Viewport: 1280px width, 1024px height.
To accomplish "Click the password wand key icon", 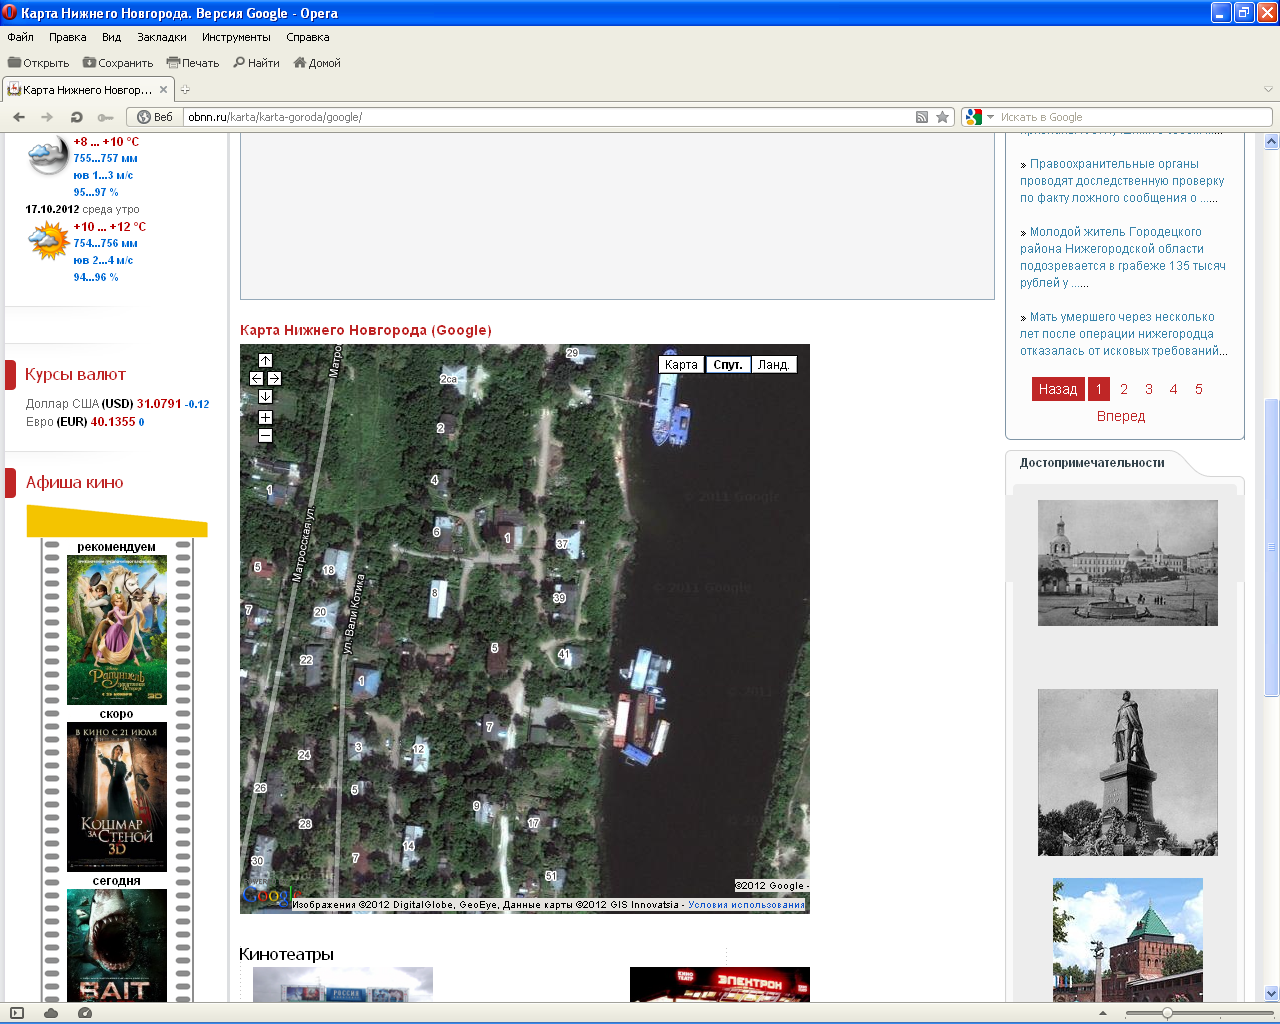I will 105,117.
